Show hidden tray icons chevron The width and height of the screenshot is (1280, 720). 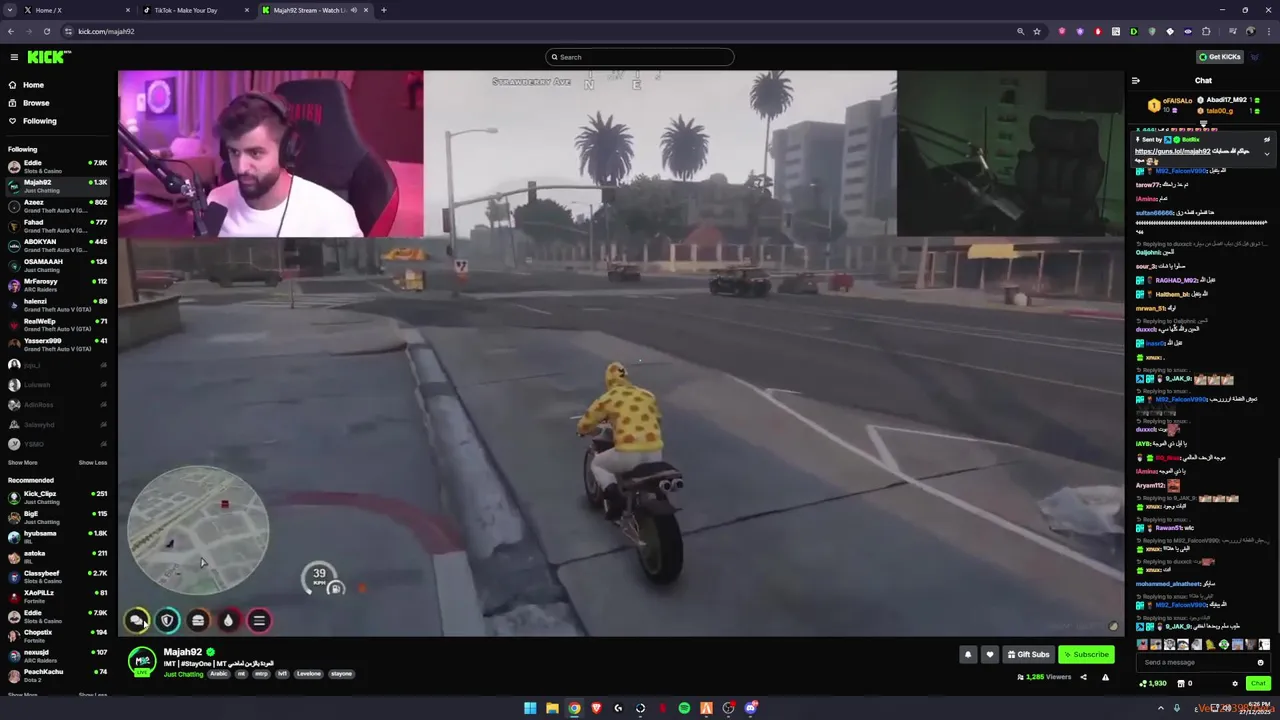pos(1161,708)
